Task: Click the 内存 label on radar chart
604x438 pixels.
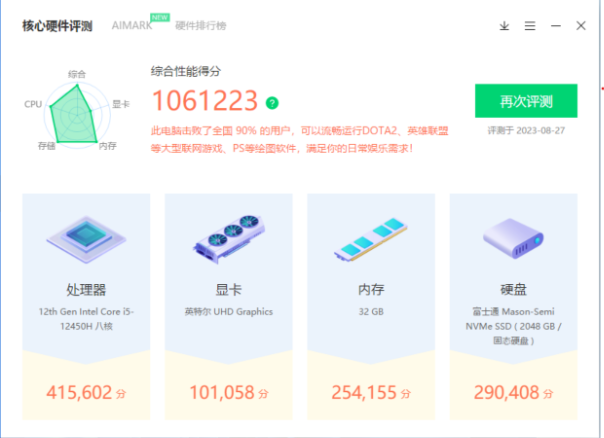Action: click(x=107, y=146)
